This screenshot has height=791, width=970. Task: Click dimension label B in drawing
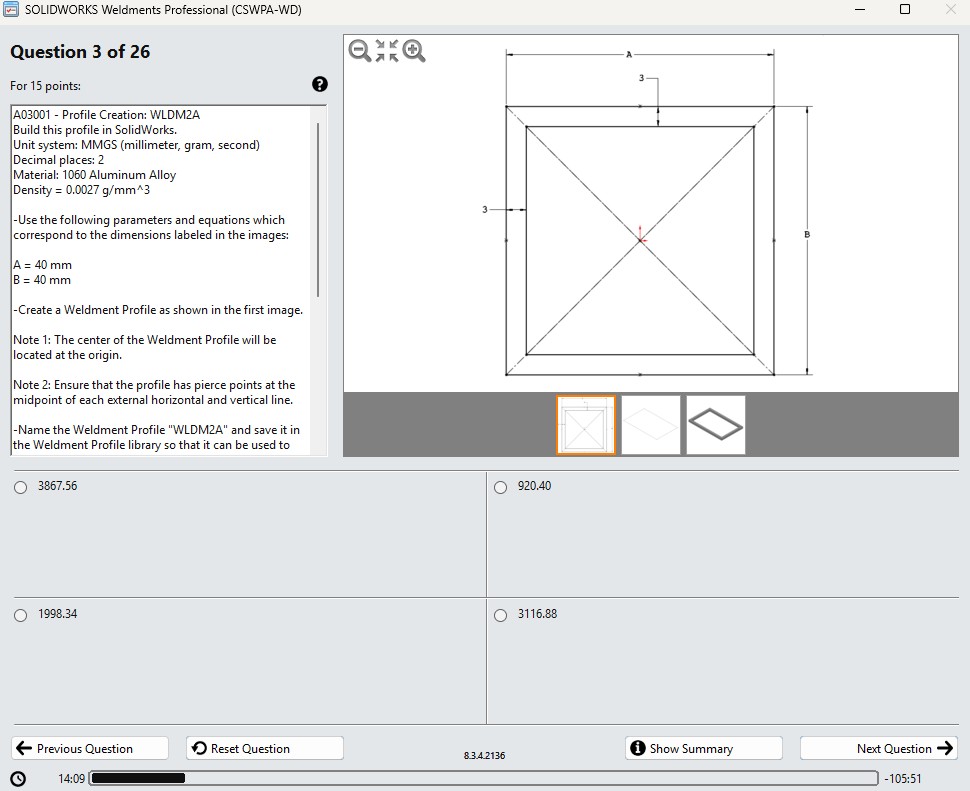tap(807, 234)
